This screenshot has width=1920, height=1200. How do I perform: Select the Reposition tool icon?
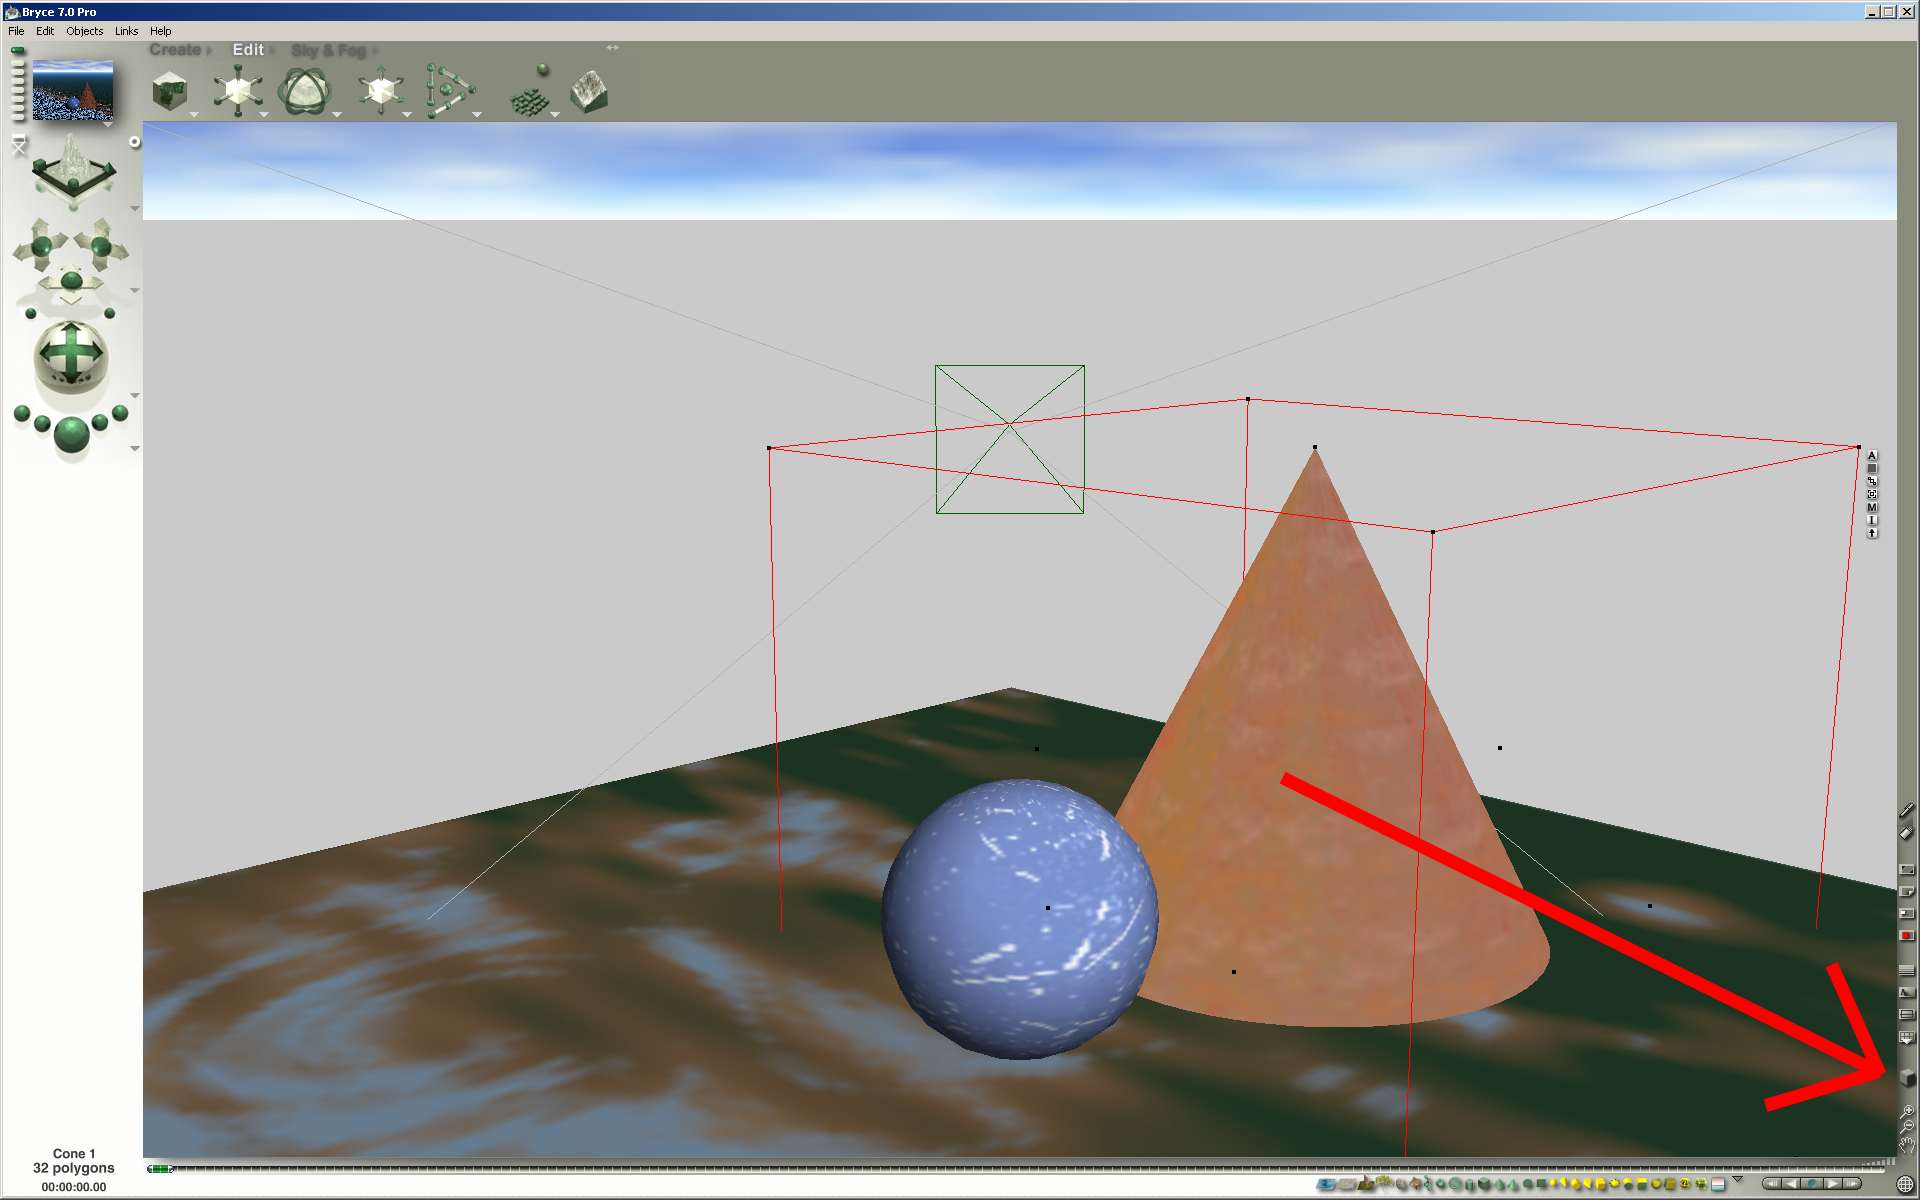pos(380,92)
